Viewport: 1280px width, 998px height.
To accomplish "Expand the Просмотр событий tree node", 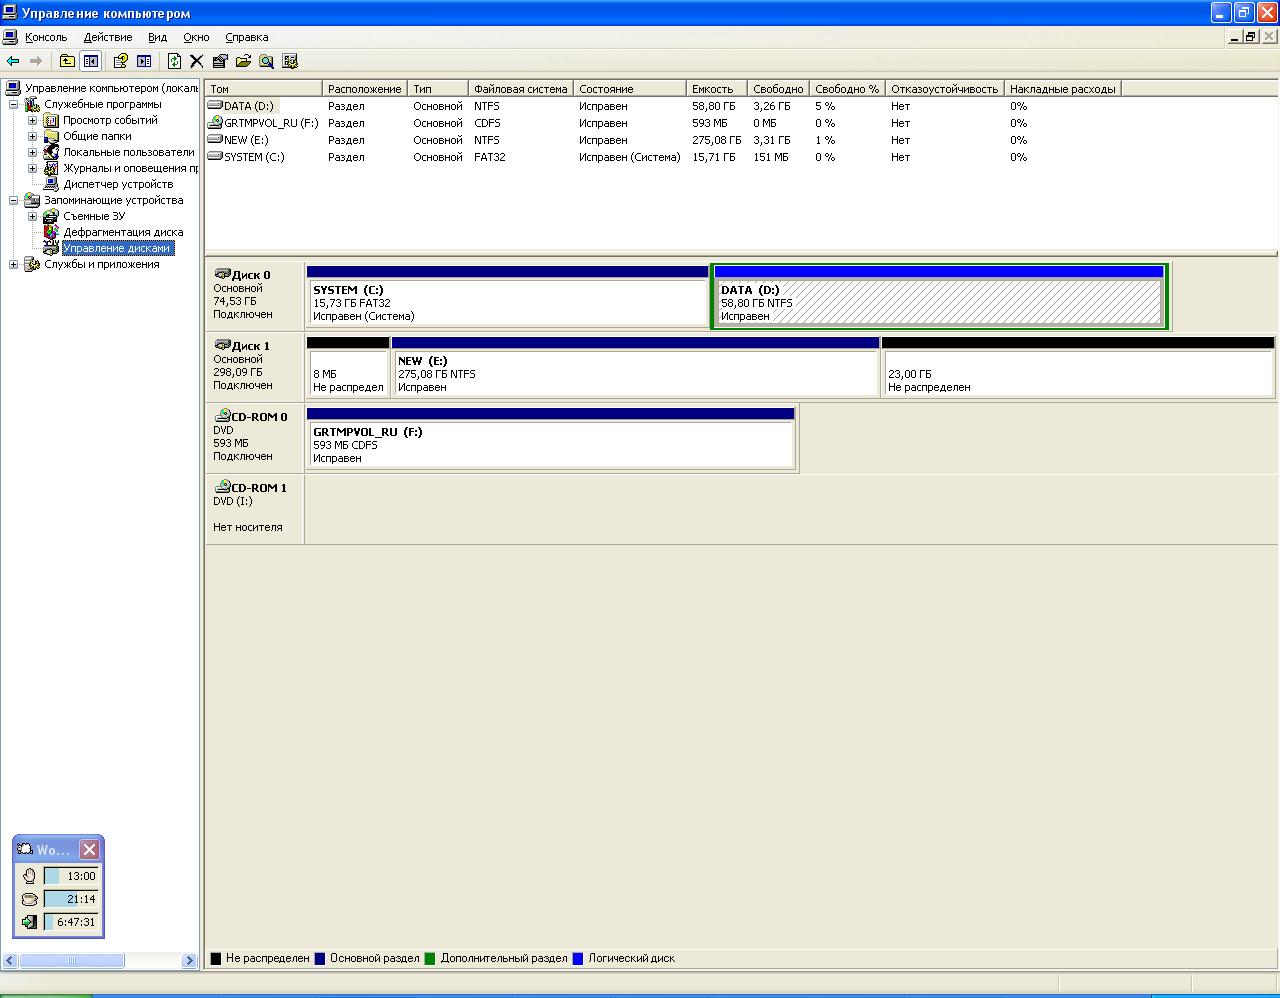I will (x=32, y=120).
